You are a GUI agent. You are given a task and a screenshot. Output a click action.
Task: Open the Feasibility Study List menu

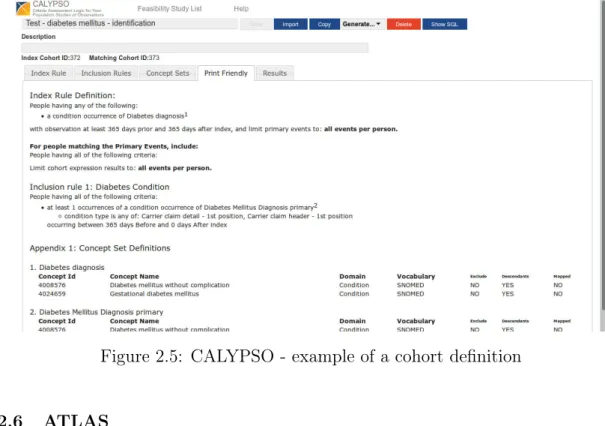169,8
